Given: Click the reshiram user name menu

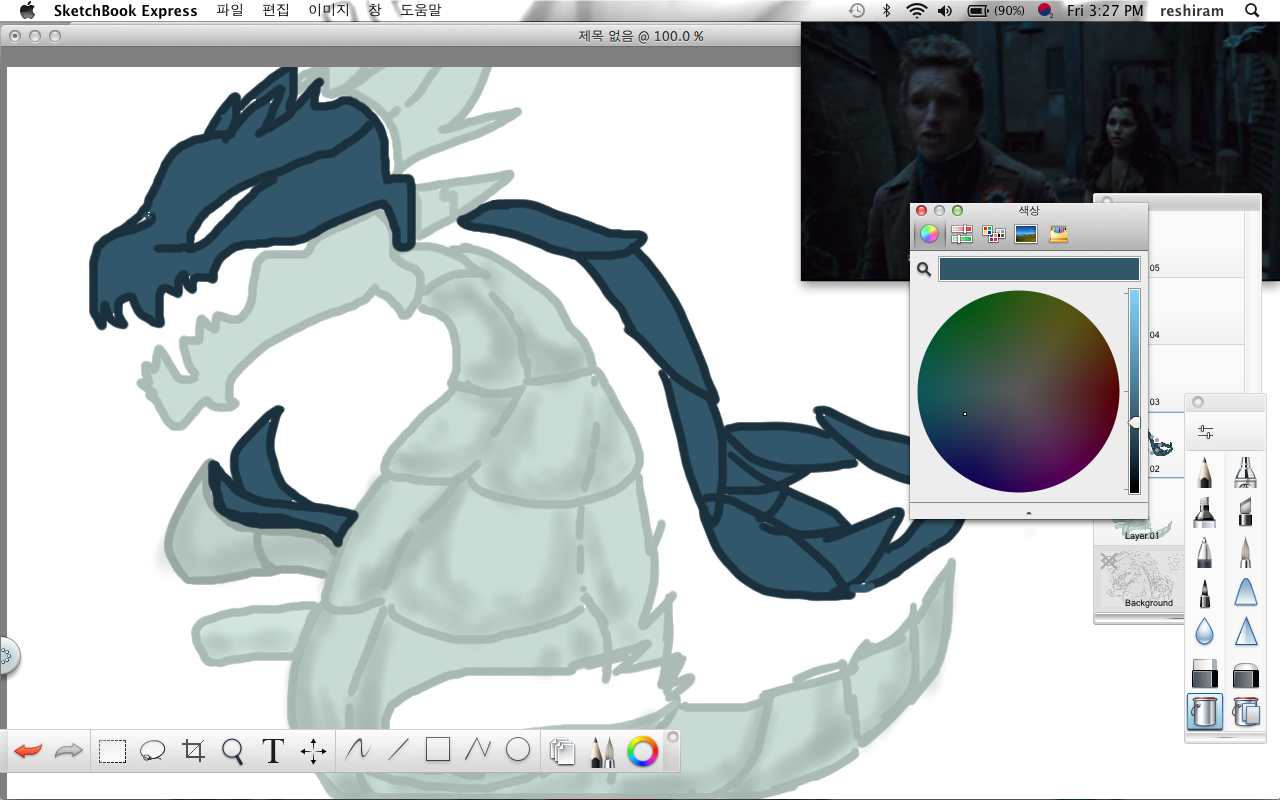Looking at the screenshot, I should tap(1190, 11).
